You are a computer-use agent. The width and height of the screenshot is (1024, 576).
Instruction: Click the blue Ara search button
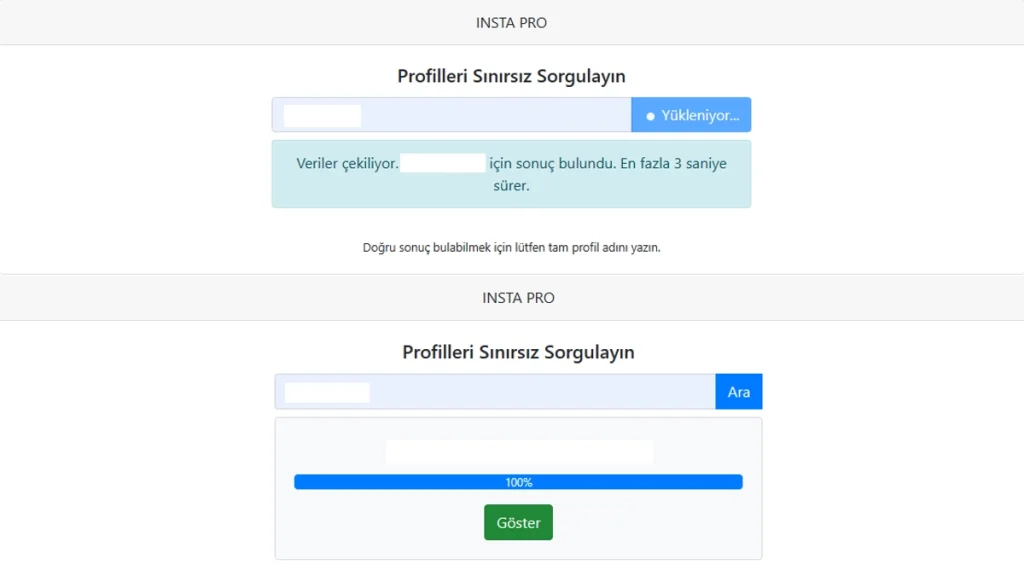(x=739, y=392)
